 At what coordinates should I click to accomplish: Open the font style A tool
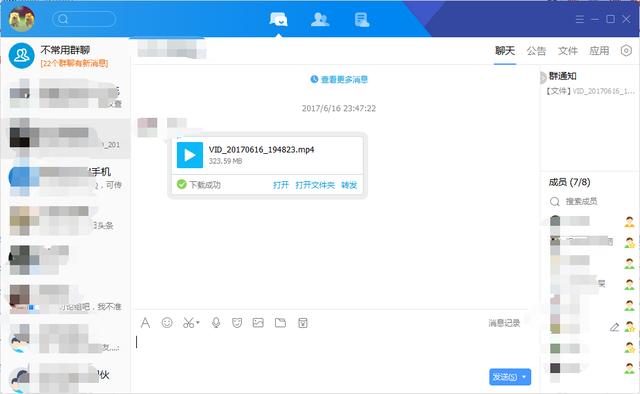coord(145,323)
